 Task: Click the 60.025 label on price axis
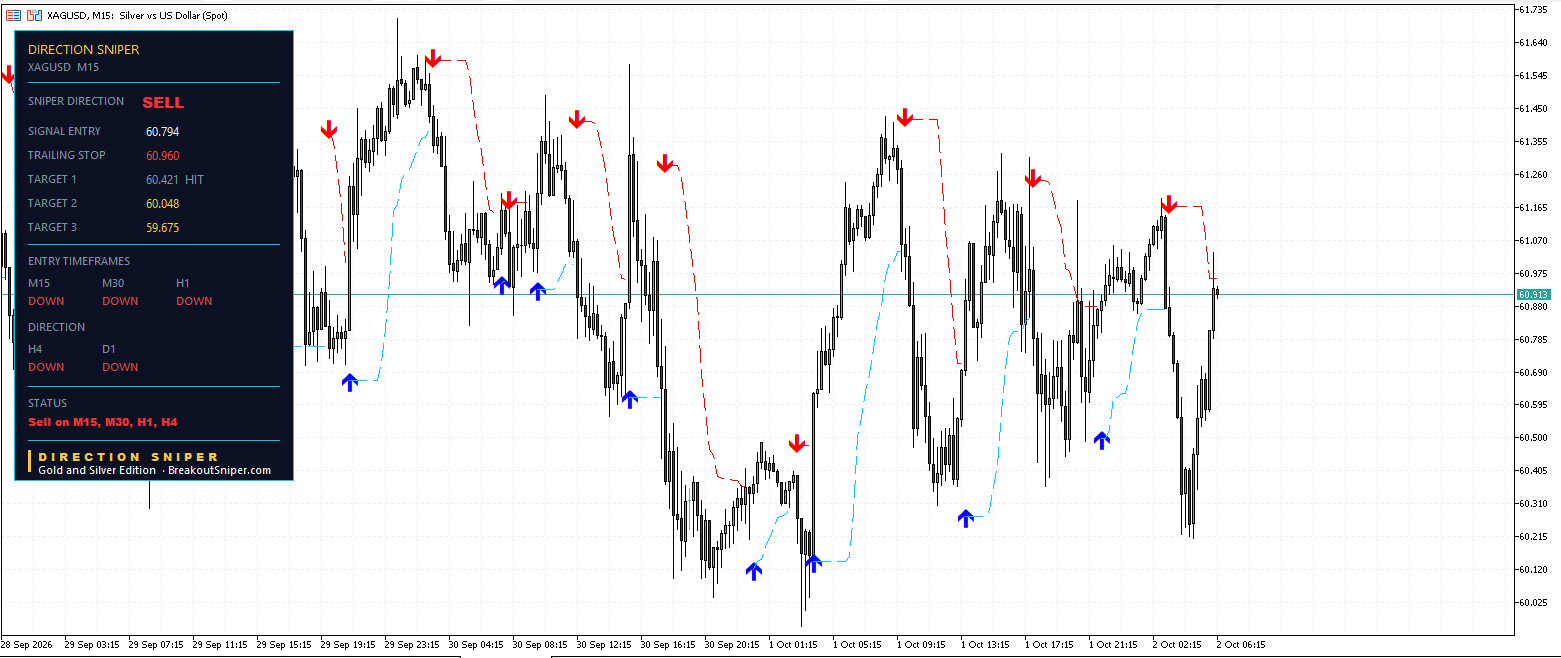pos(1536,602)
